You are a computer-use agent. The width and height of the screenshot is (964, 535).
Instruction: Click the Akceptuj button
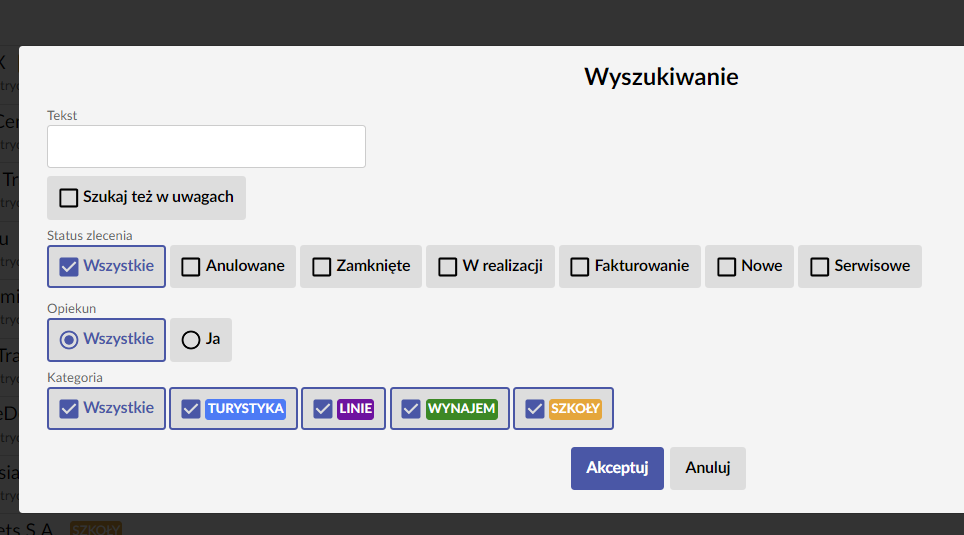[x=617, y=469]
